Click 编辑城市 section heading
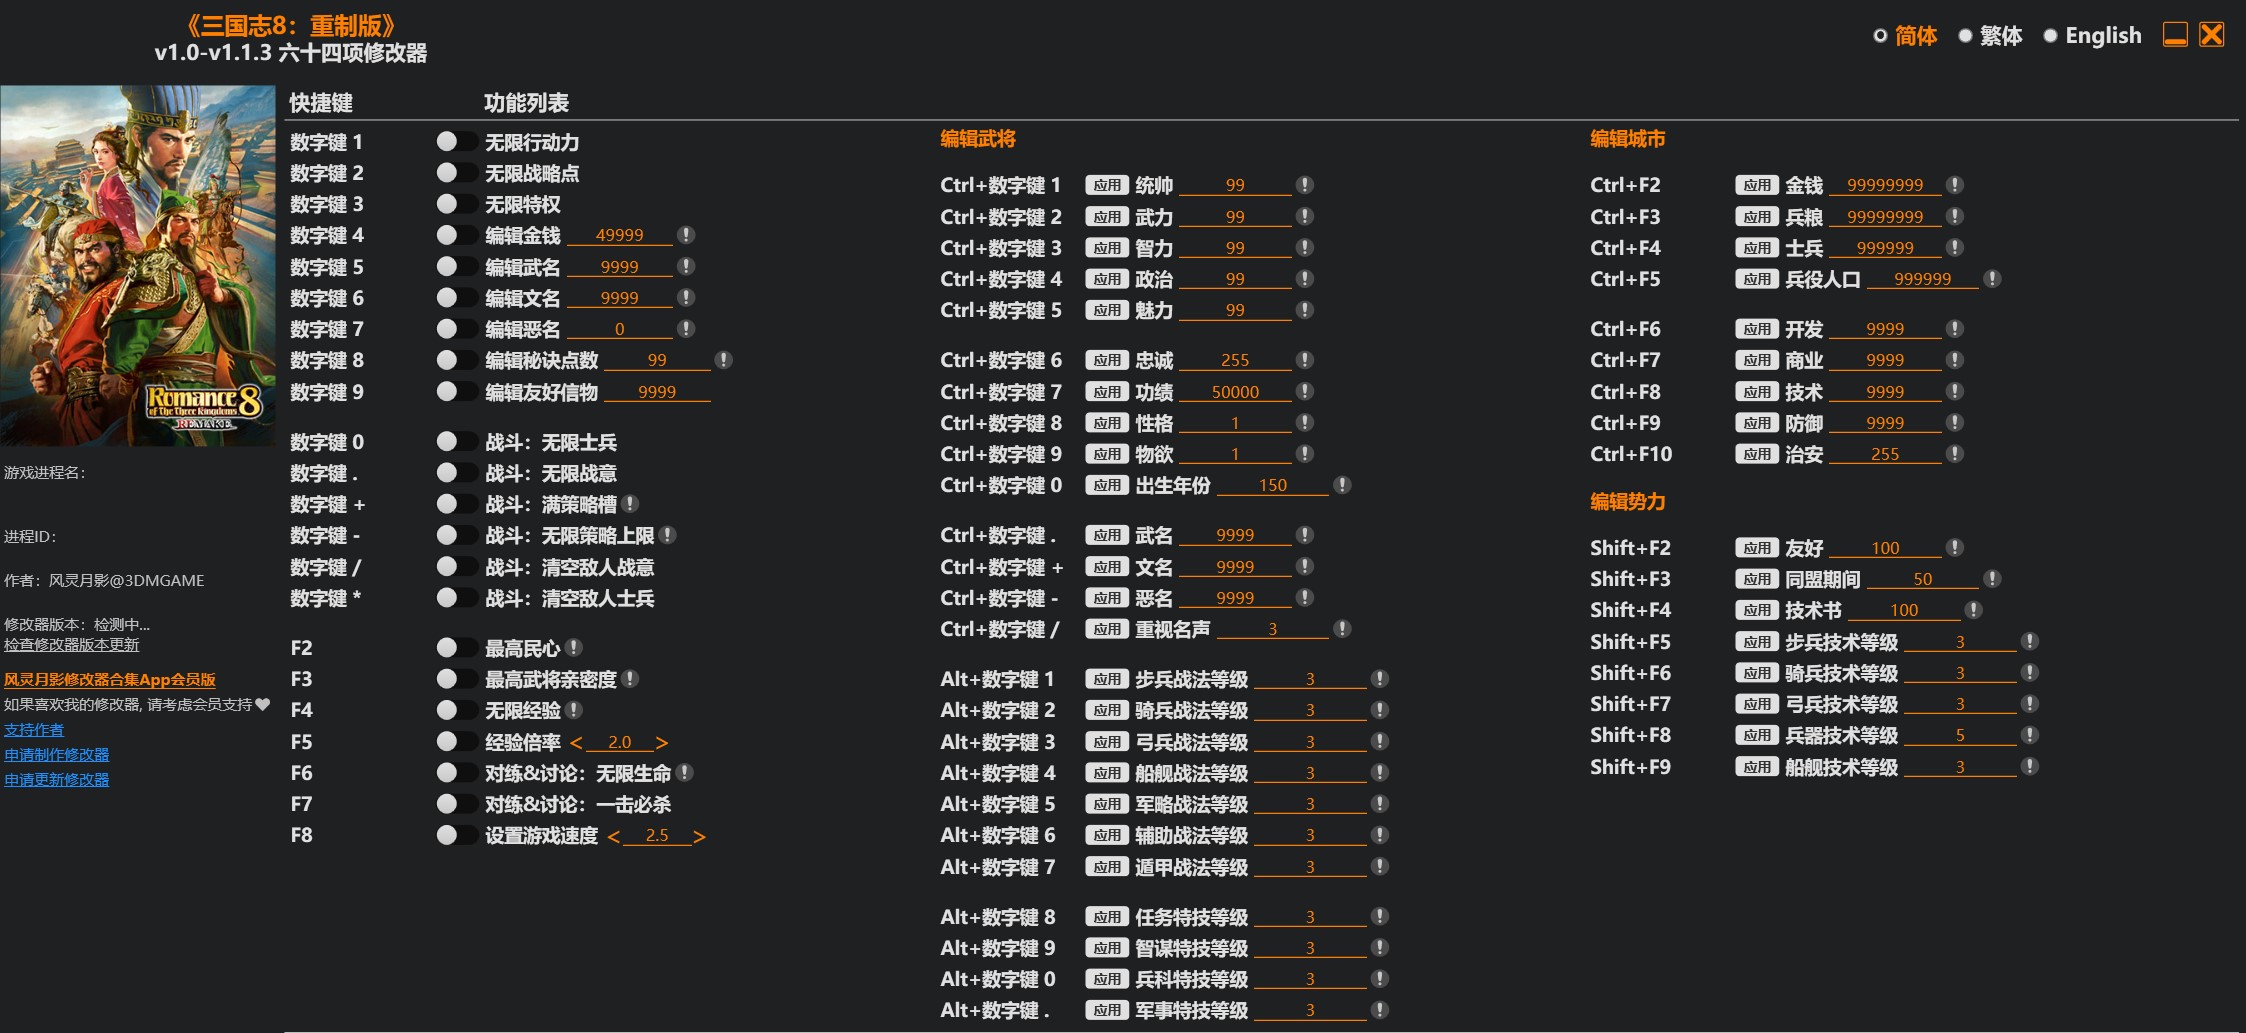2246x1033 pixels. 1628,139
